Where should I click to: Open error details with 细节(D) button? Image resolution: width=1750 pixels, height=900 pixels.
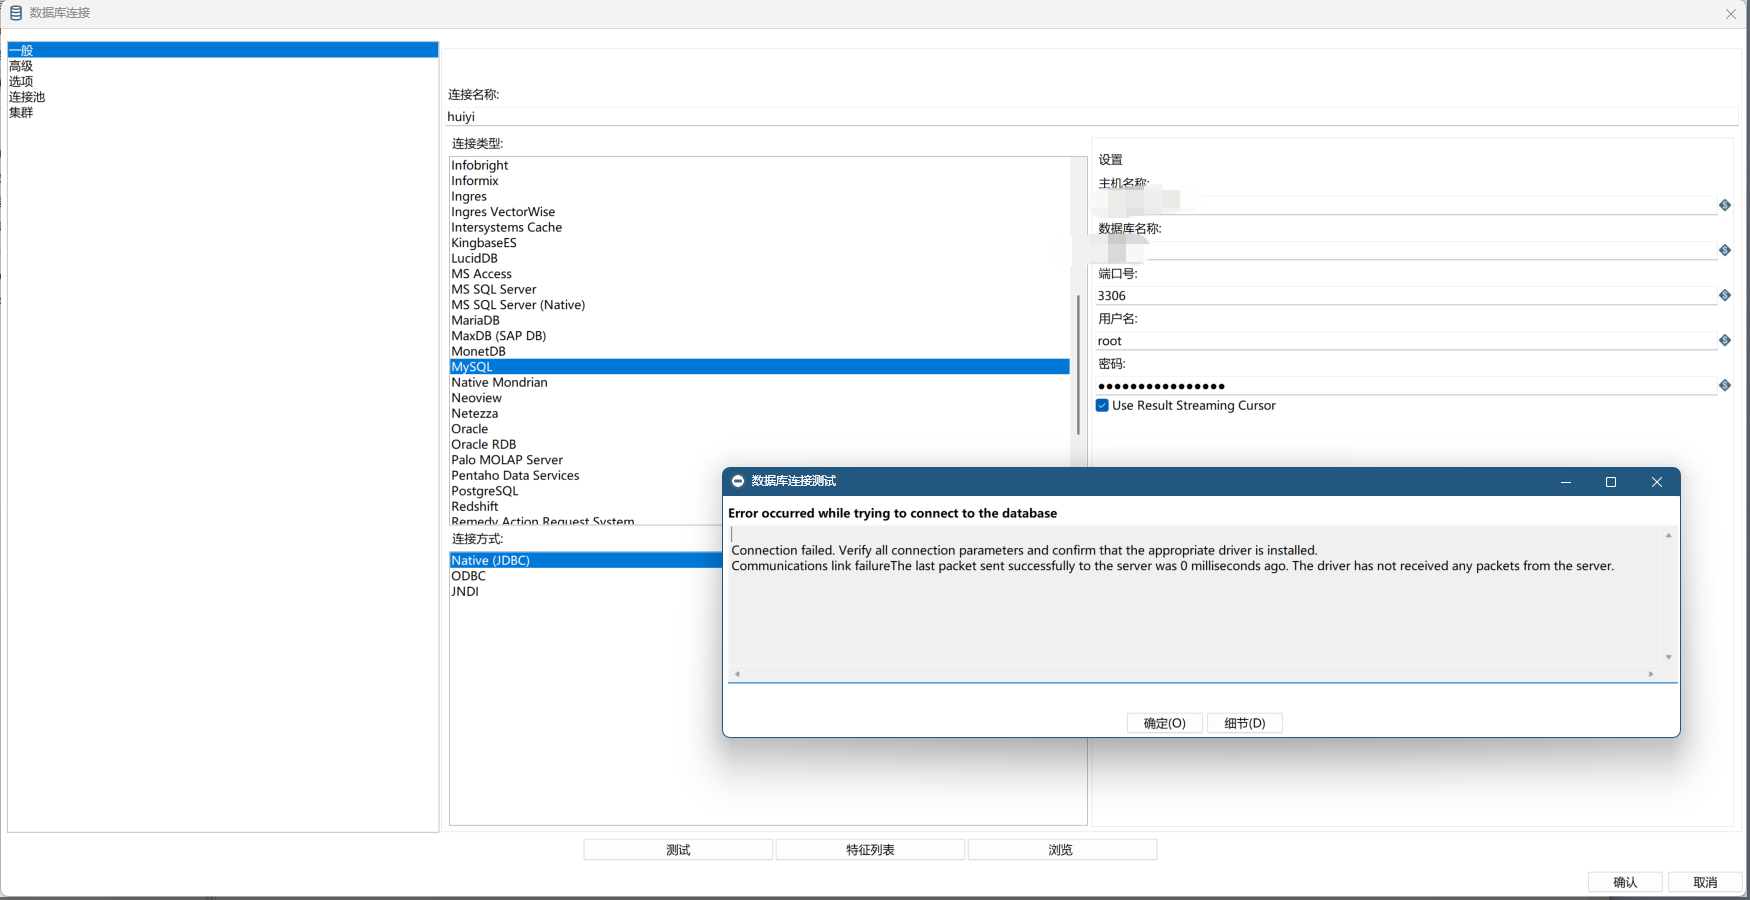point(1245,723)
